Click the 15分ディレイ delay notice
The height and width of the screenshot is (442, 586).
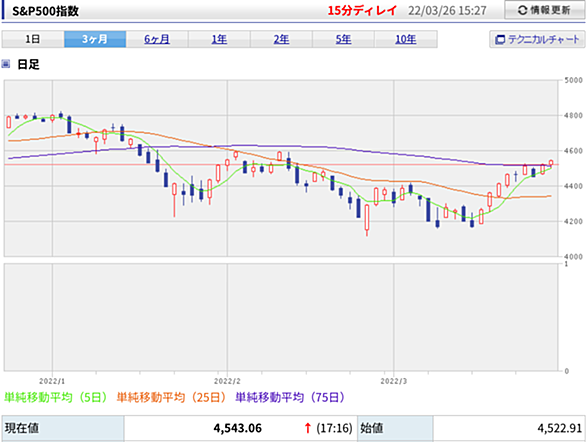point(362,10)
